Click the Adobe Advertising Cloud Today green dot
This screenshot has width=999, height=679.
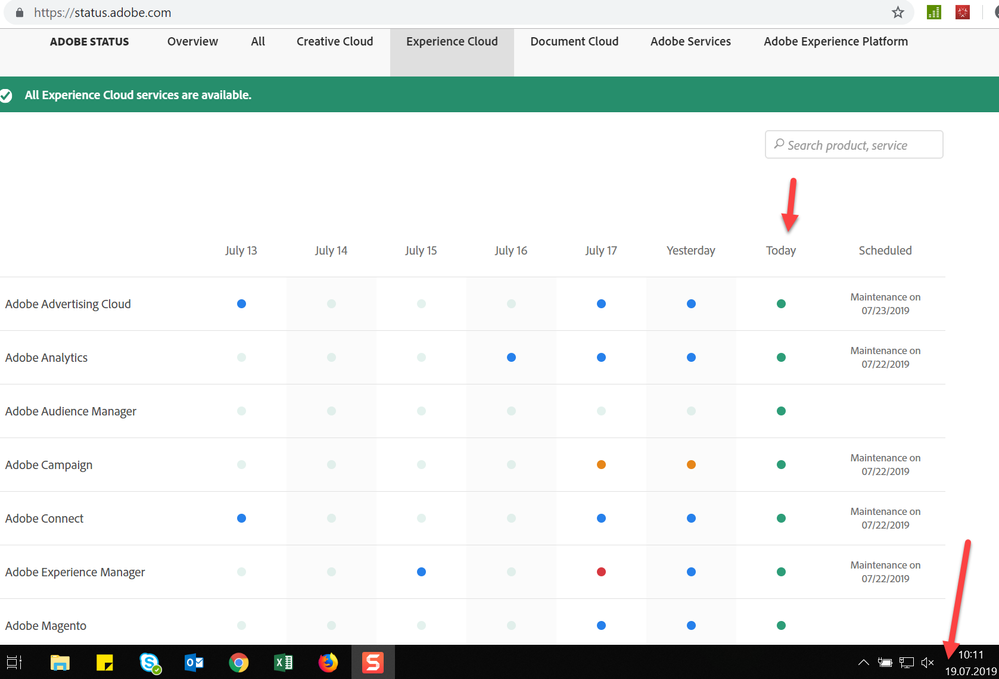click(781, 304)
